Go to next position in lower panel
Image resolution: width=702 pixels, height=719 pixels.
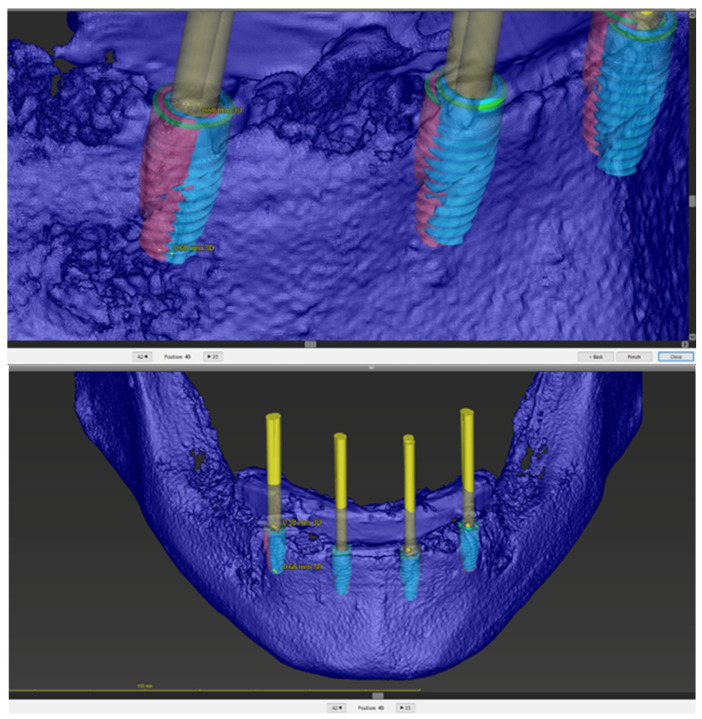(x=405, y=708)
